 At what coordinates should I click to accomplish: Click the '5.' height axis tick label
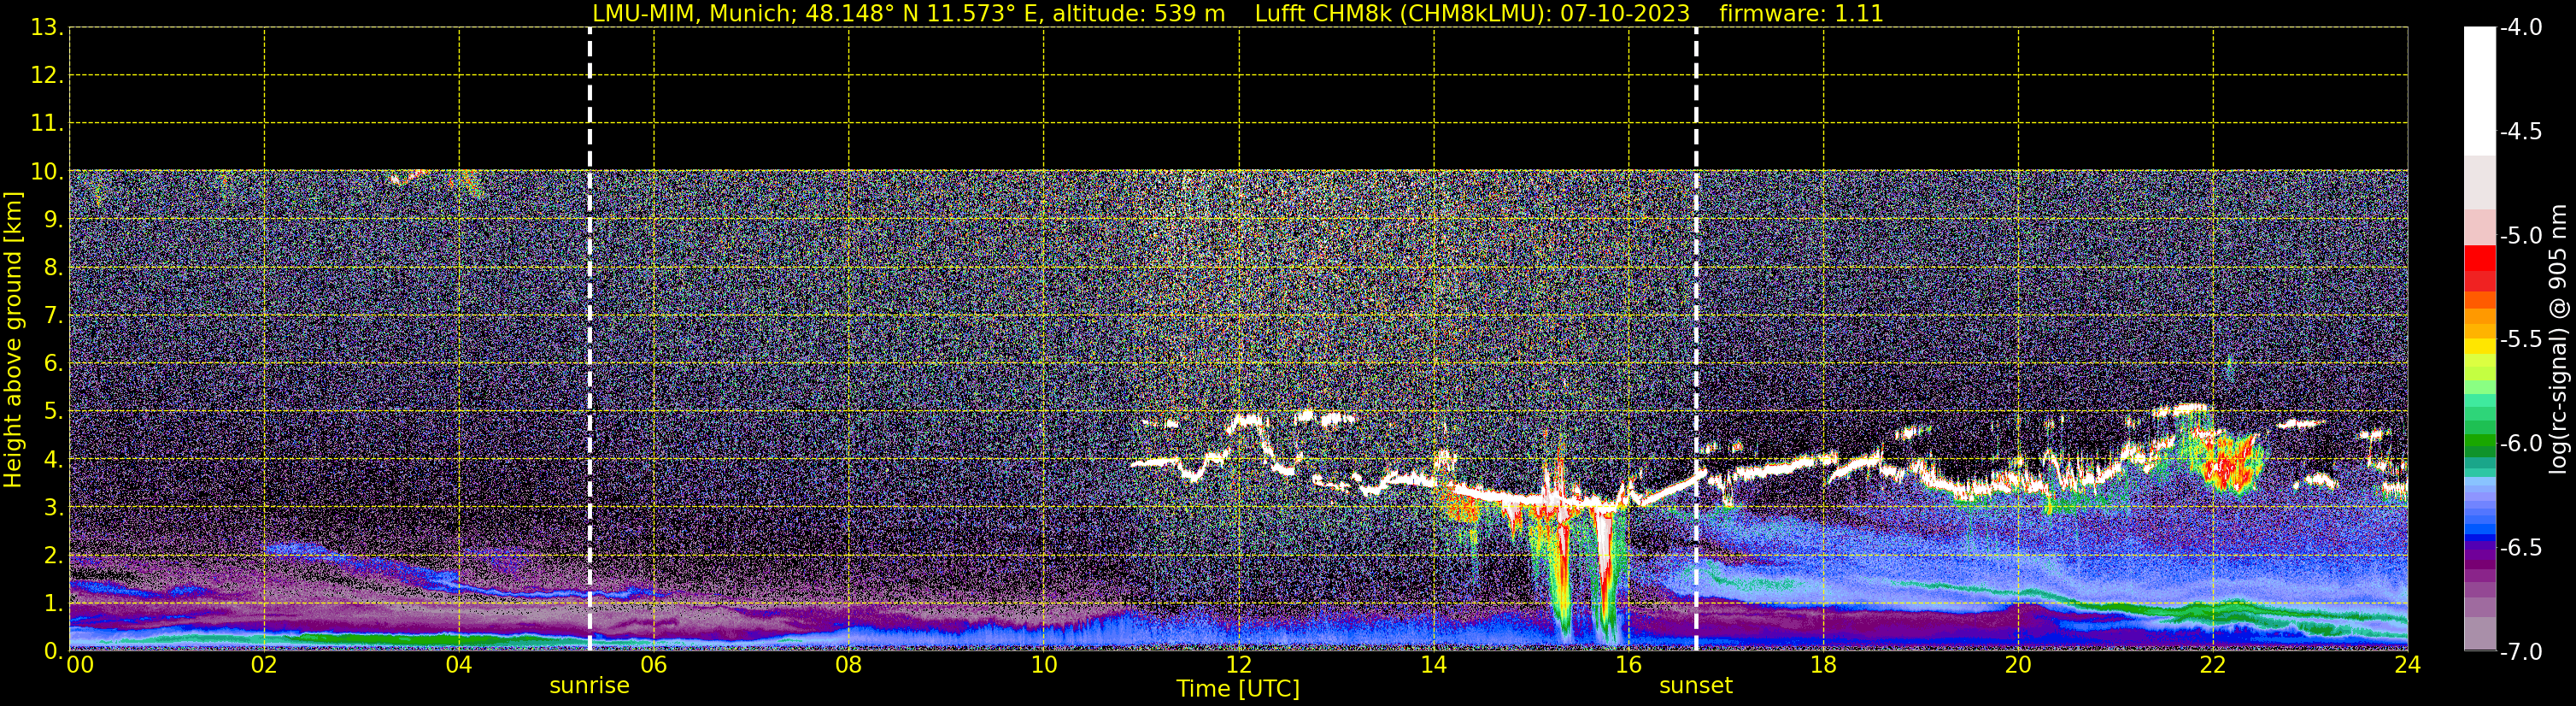pyautogui.click(x=53, y=412)
